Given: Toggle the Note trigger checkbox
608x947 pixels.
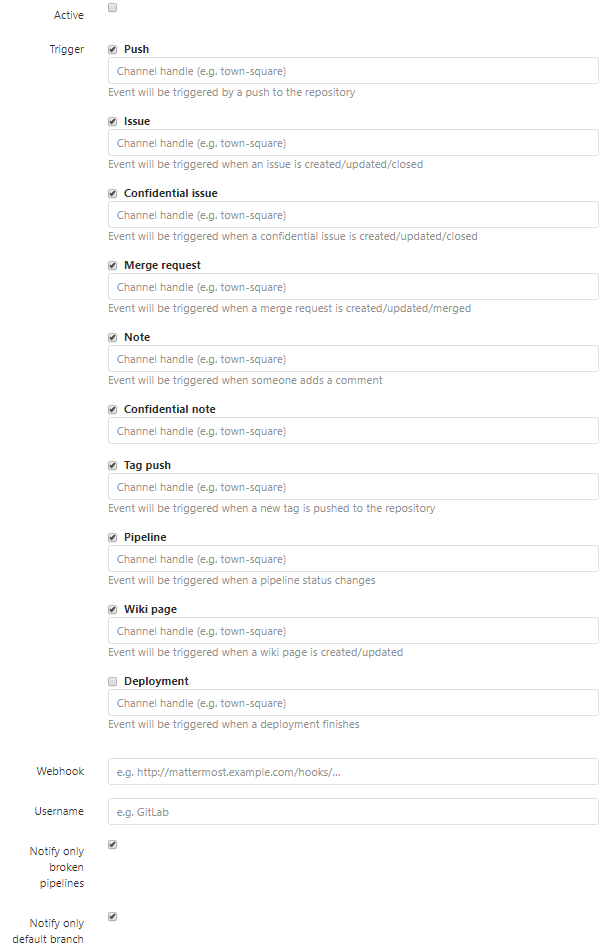Looking at the screenshot, I should (113, 337).
